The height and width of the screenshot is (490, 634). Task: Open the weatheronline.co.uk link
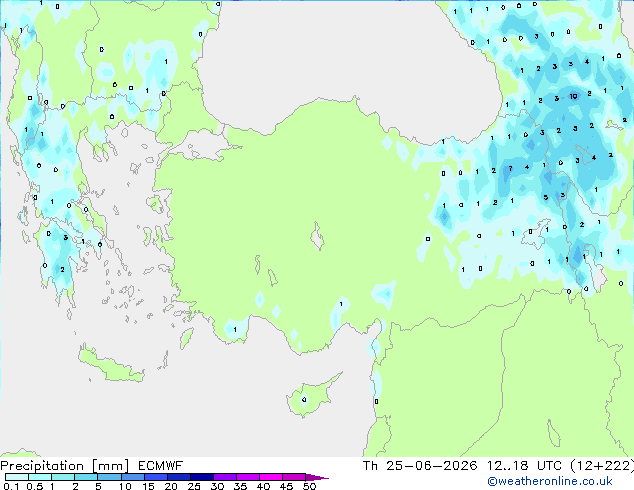click(x=550, y=481)
